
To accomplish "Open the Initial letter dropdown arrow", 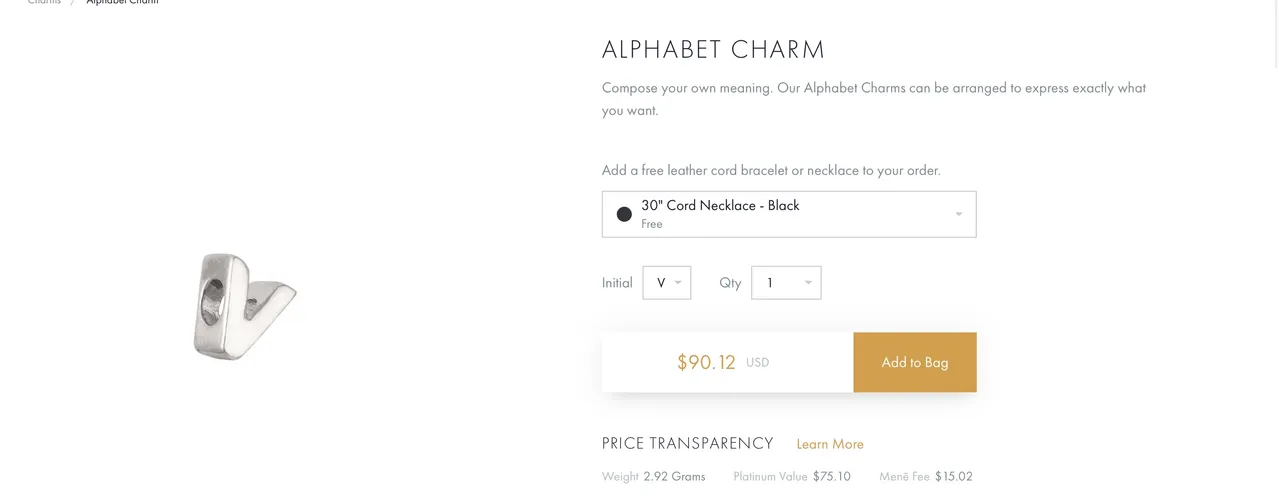I will click(x=678, y=283).
